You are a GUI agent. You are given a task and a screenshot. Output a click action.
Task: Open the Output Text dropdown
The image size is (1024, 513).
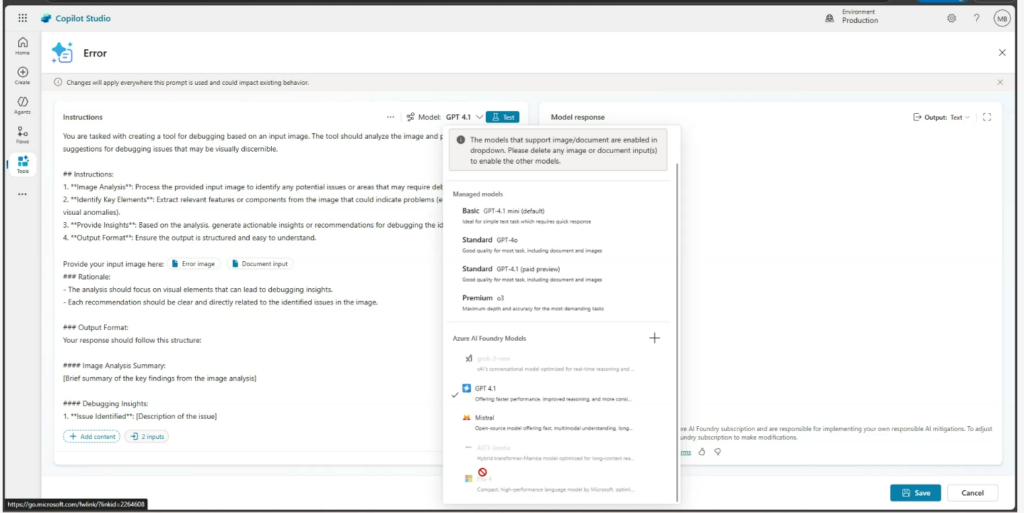[941, 117]
